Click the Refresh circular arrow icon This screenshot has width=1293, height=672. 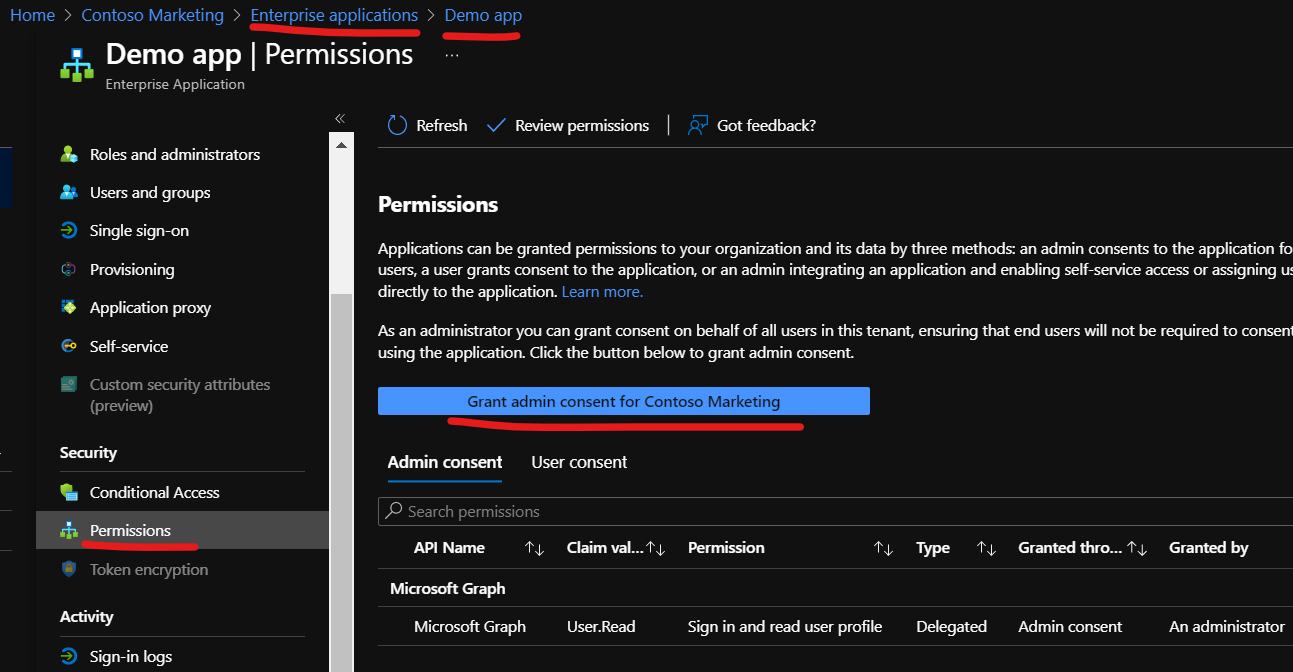397,125
